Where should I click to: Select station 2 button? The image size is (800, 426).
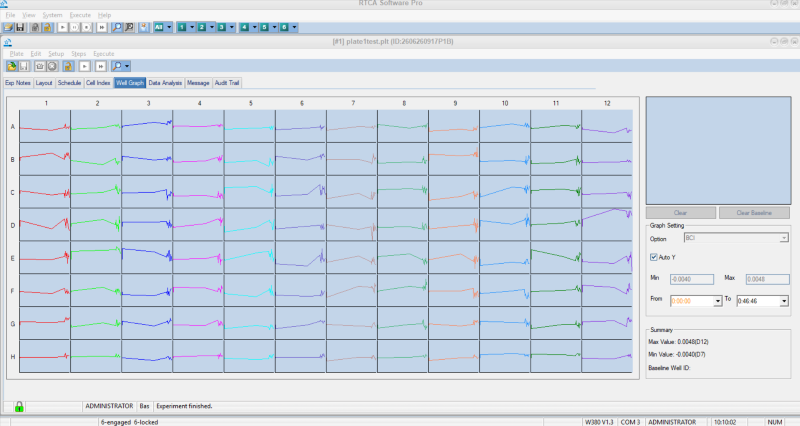pos(202,28)
